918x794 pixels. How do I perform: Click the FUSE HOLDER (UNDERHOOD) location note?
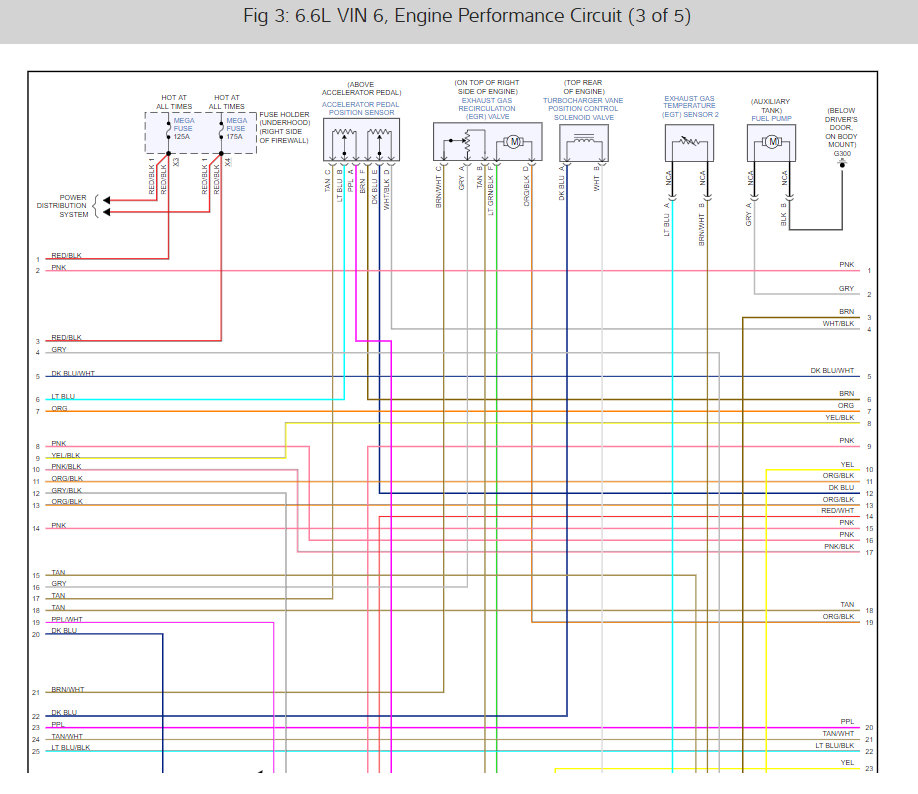[x=285, y=127]
